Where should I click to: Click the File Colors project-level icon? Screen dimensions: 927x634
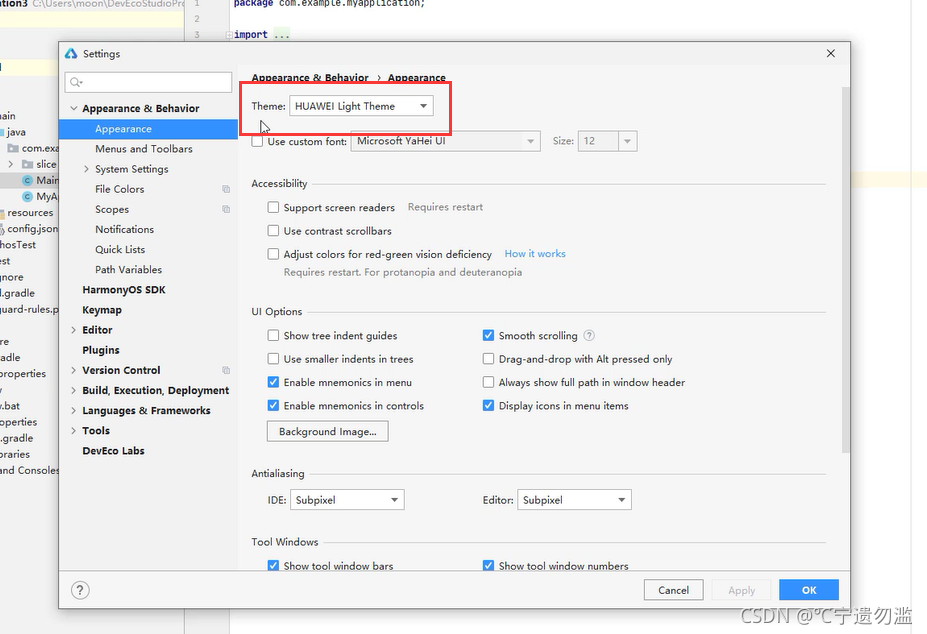(x=226, y=189)
